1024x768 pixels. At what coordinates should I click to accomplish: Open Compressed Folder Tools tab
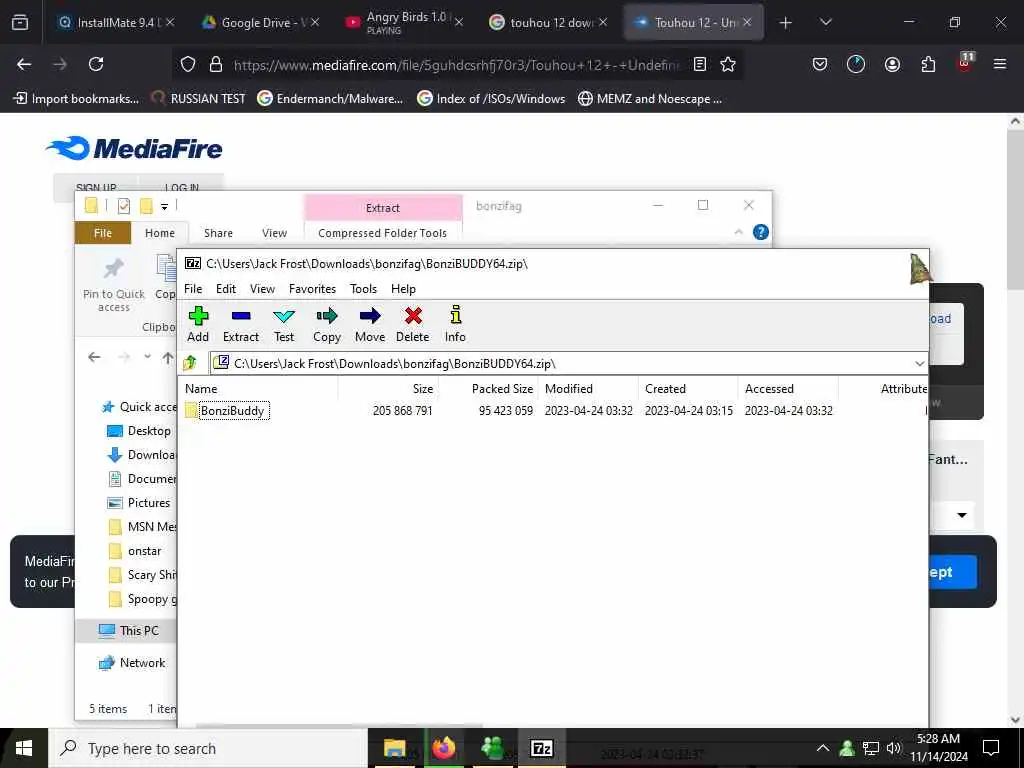pyautogui.click(x=383, y=233)
